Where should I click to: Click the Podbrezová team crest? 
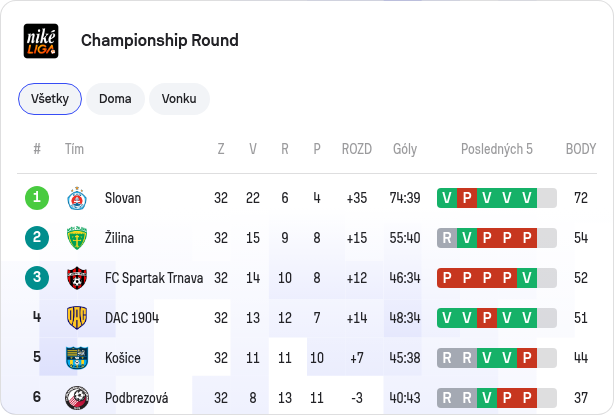77,398
